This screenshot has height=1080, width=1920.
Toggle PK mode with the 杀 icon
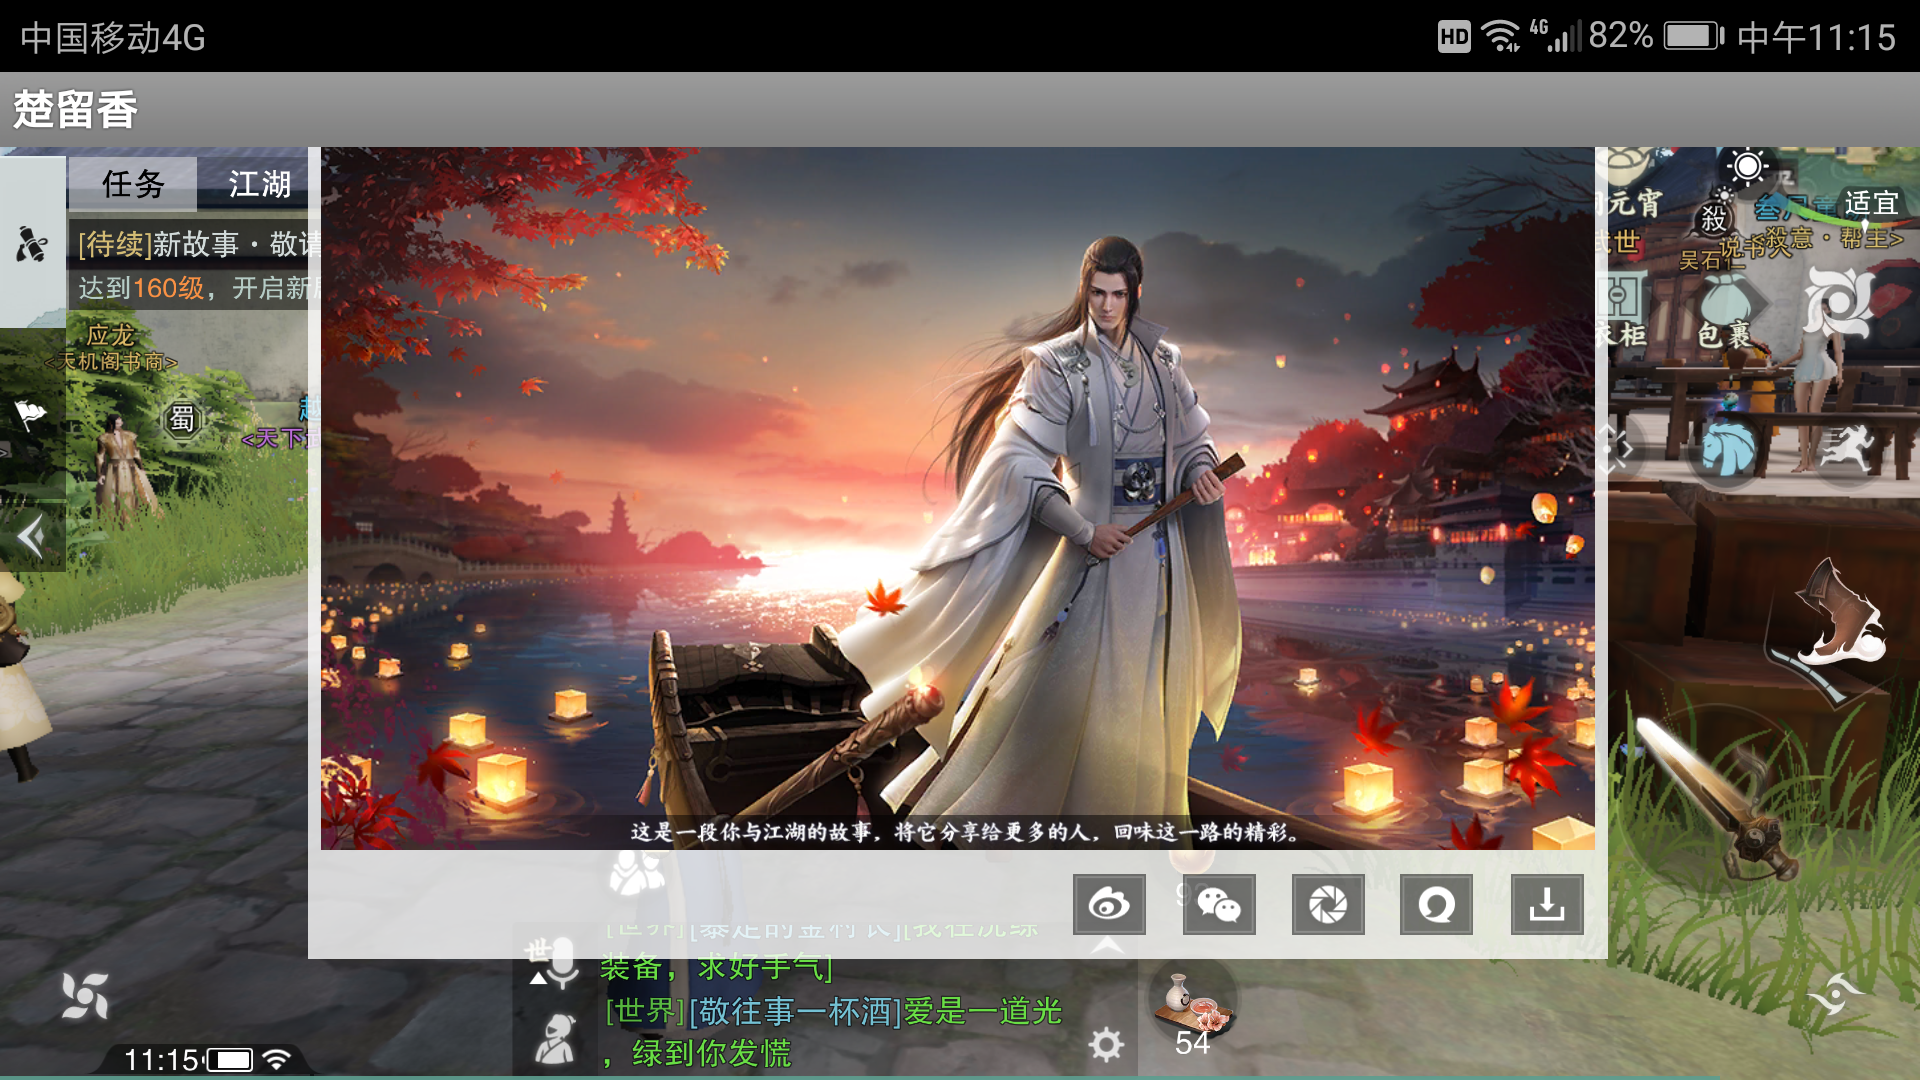pos(1715,220)
